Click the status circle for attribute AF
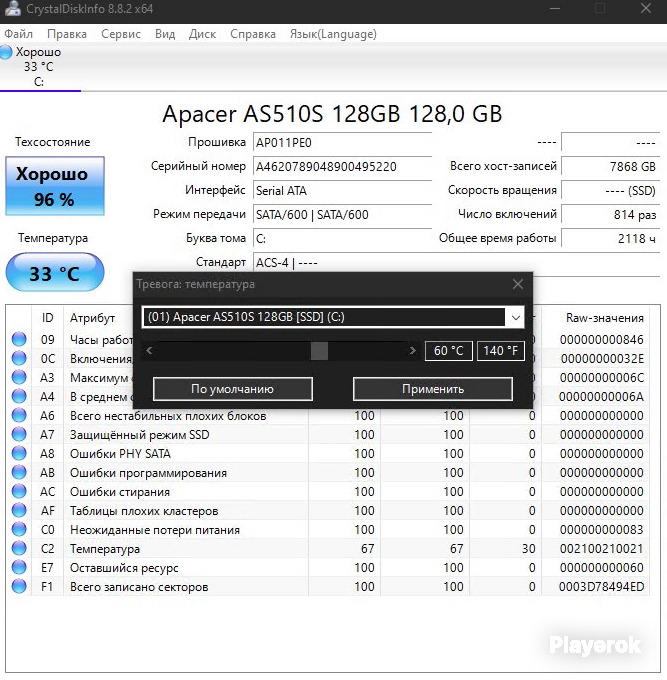The image size is (667, 680). 19,510
